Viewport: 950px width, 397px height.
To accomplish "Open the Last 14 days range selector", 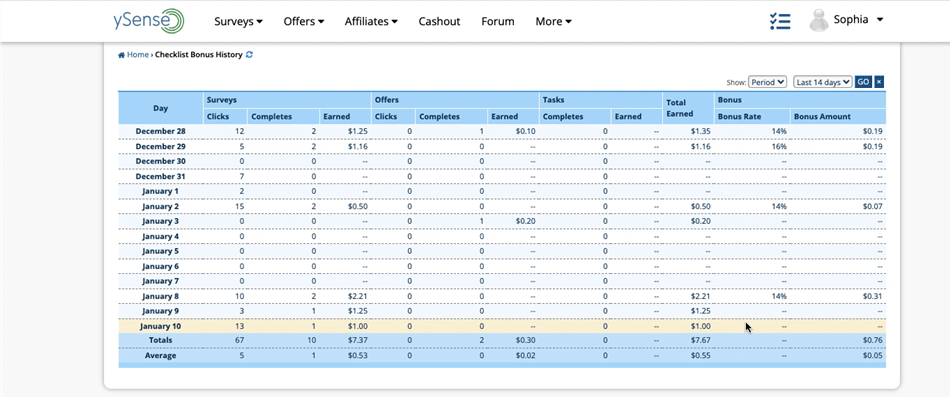I will click(x=822, y=82).
